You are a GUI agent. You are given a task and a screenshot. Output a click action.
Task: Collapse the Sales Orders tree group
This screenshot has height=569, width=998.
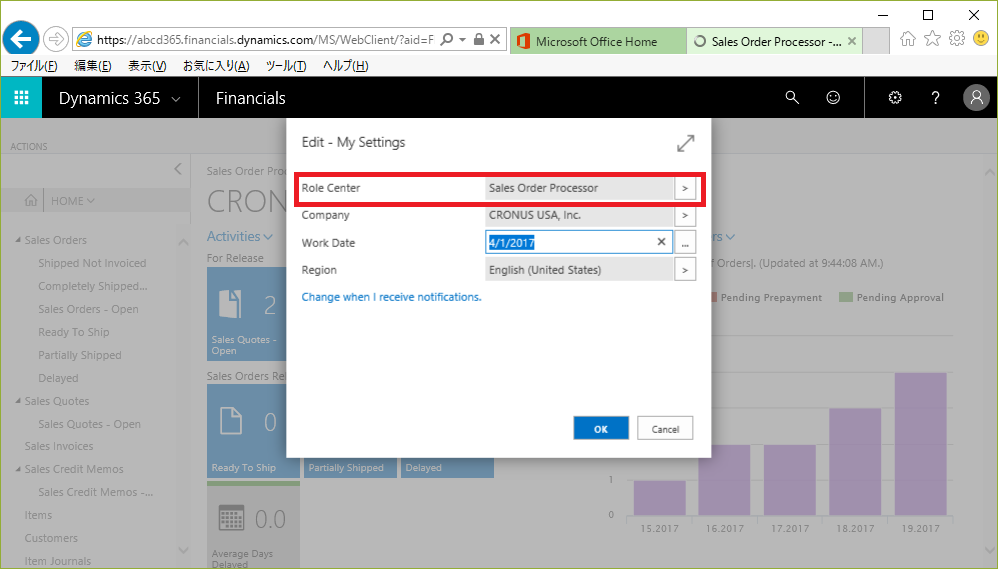[x=18, y=240]
